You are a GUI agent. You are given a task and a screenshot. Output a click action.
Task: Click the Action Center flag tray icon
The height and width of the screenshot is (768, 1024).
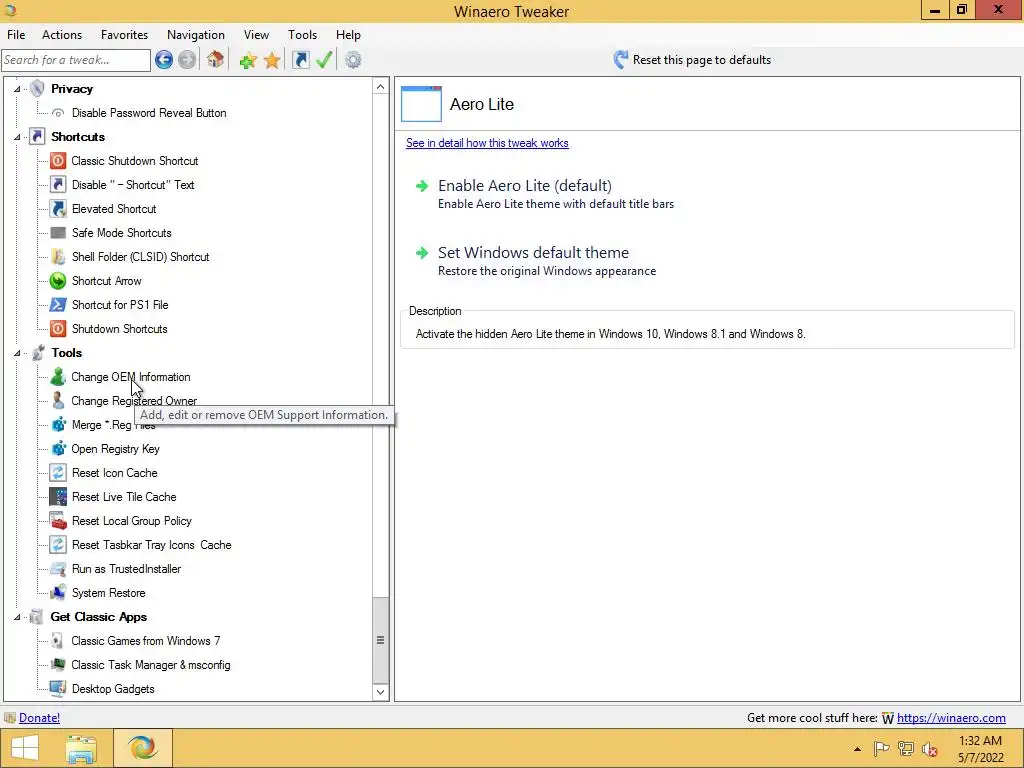point(881,749)
